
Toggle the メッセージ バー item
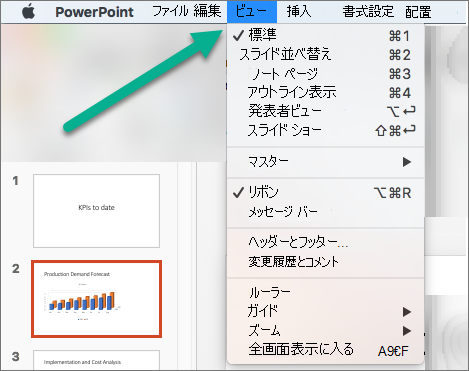(x=325, y=212)
